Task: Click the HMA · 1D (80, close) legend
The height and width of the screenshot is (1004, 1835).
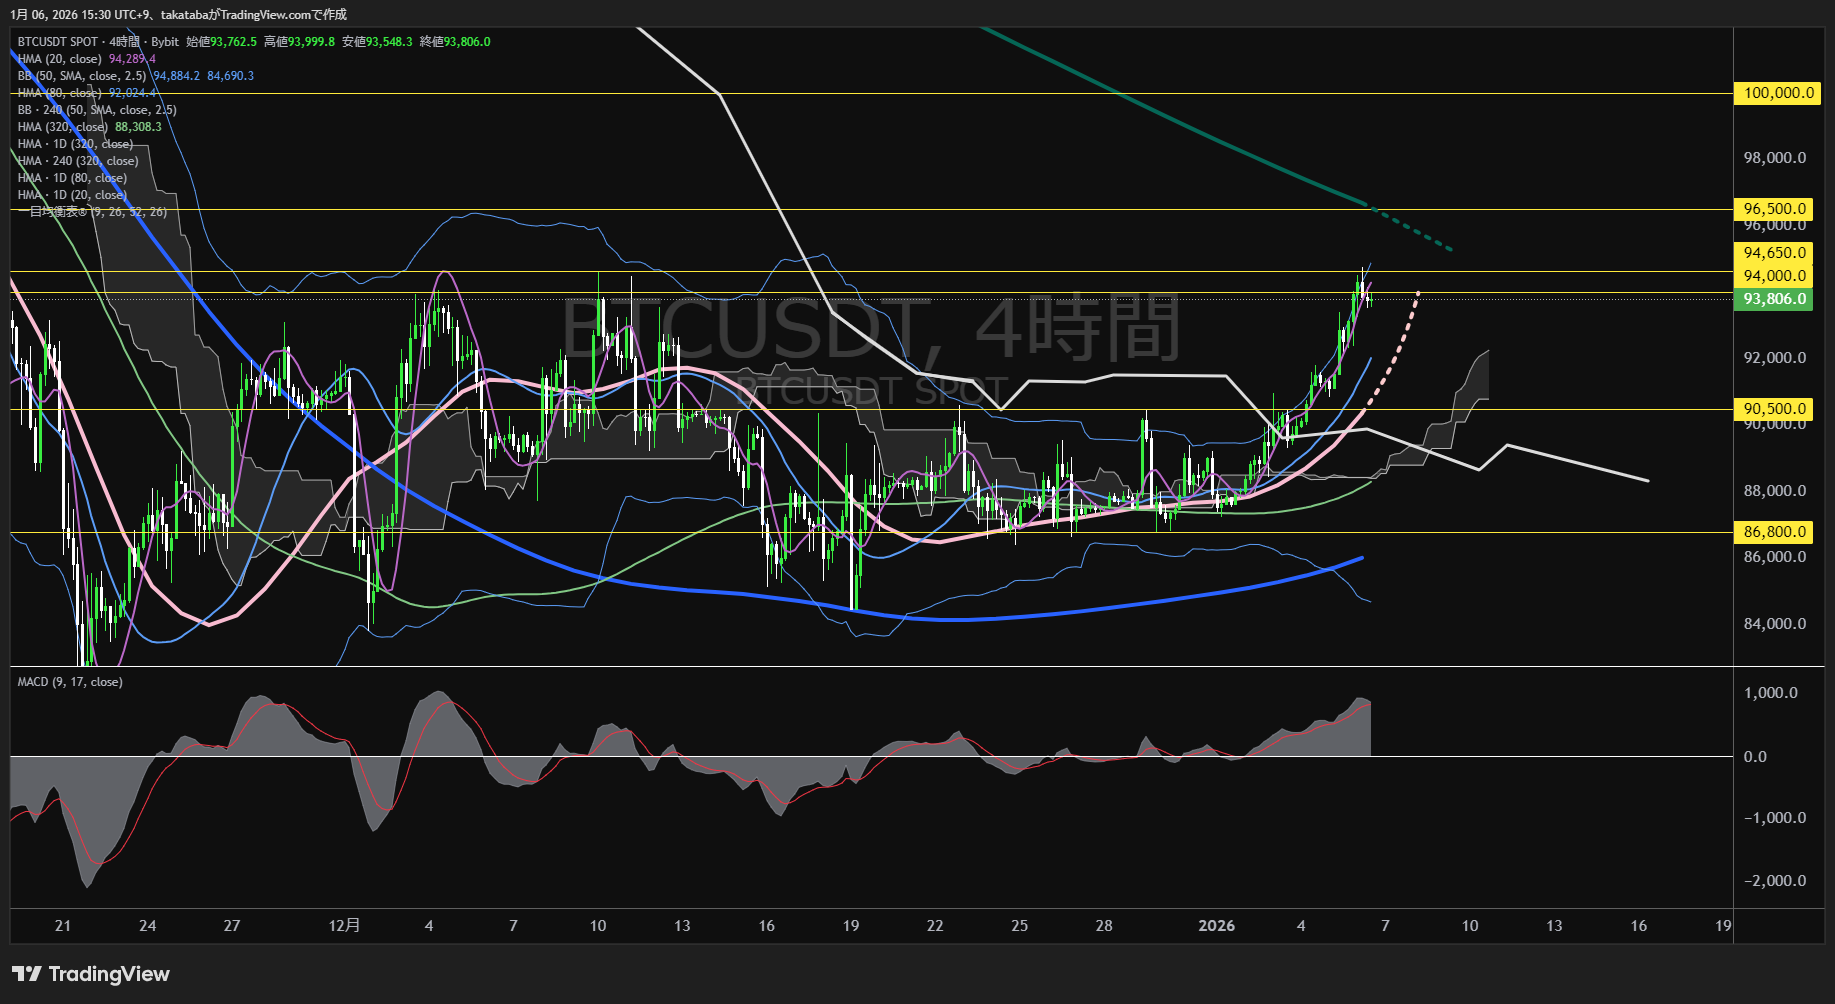Action: 72,178
